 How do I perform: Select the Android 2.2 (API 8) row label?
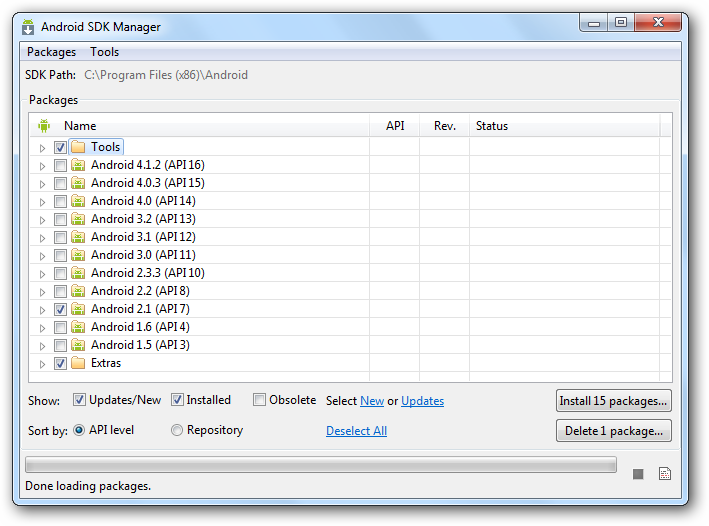tap(140, 291)
